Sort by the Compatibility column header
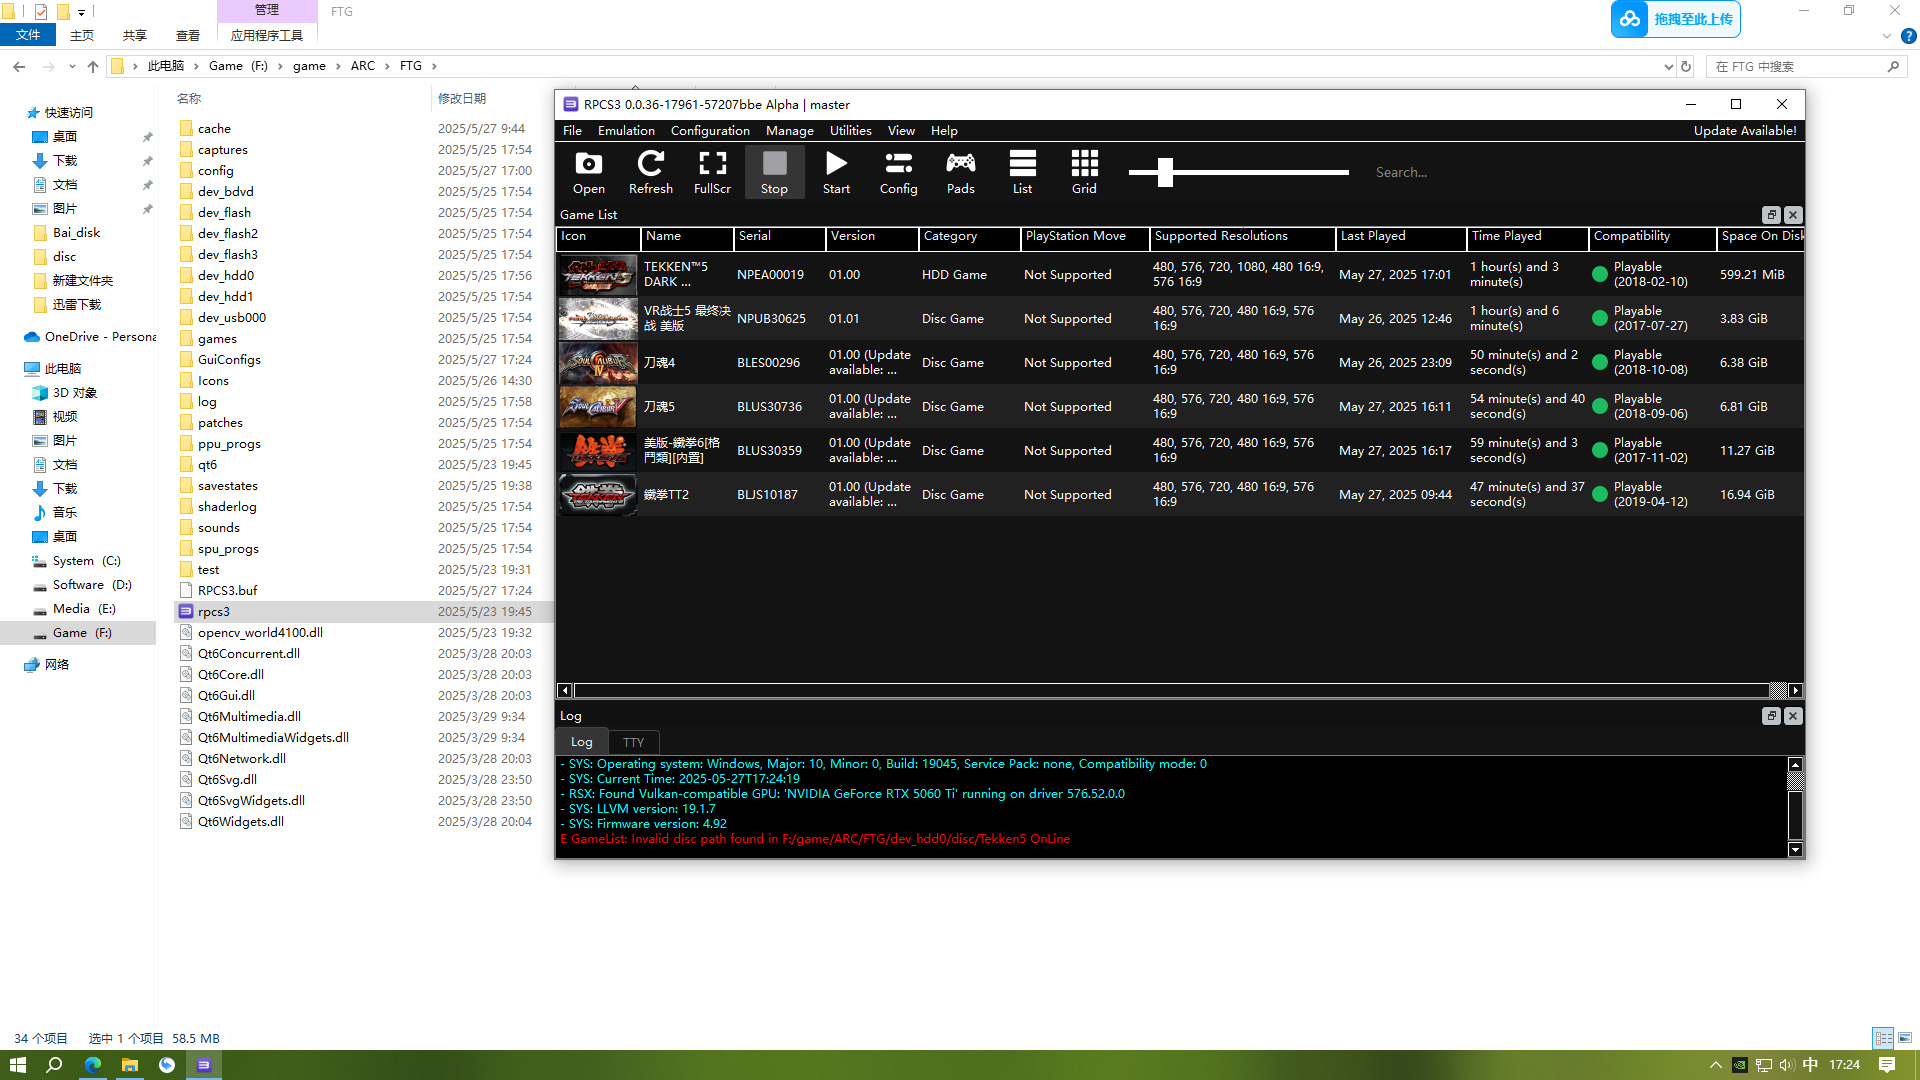Viewport: 1920px width, 1080px height. point(1652,237)
